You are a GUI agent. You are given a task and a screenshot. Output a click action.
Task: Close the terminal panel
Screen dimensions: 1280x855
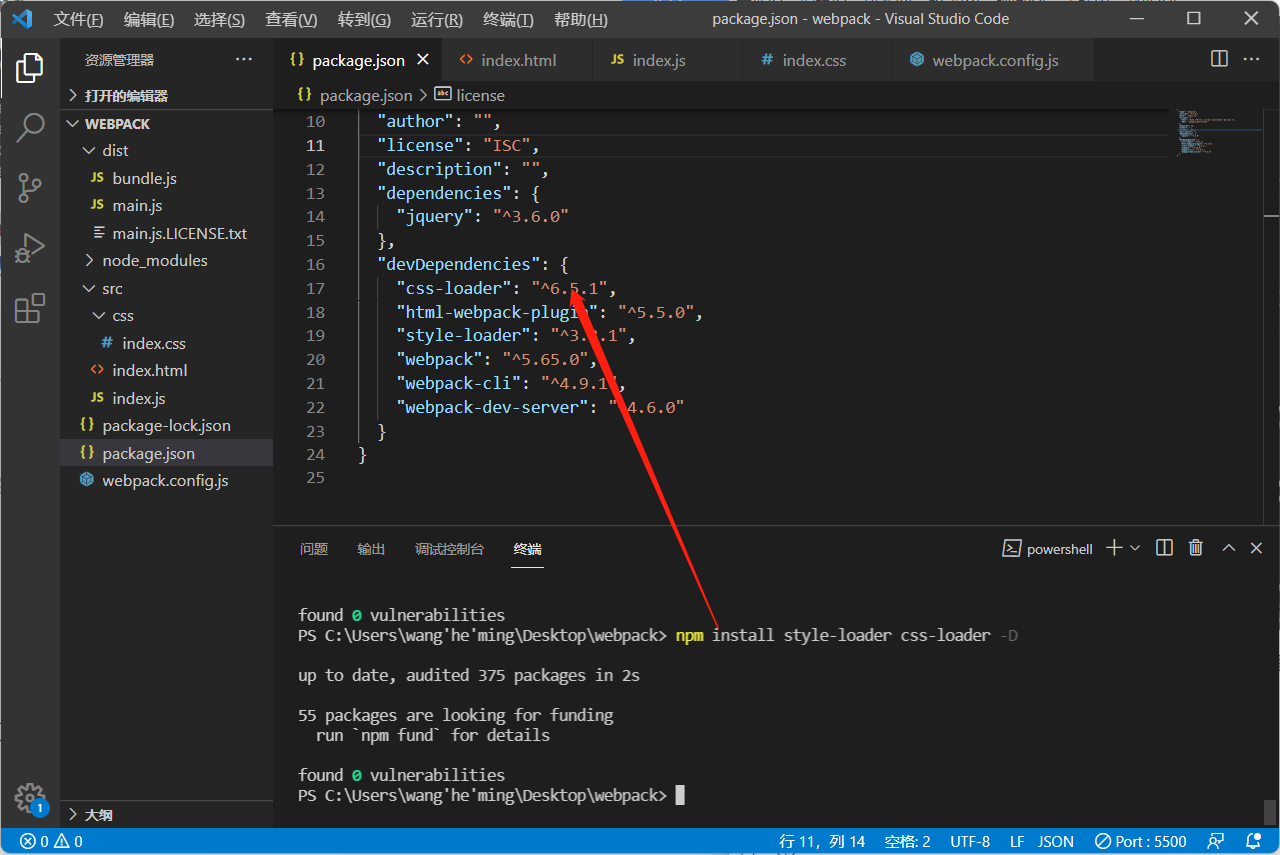tap(1257, 548)
